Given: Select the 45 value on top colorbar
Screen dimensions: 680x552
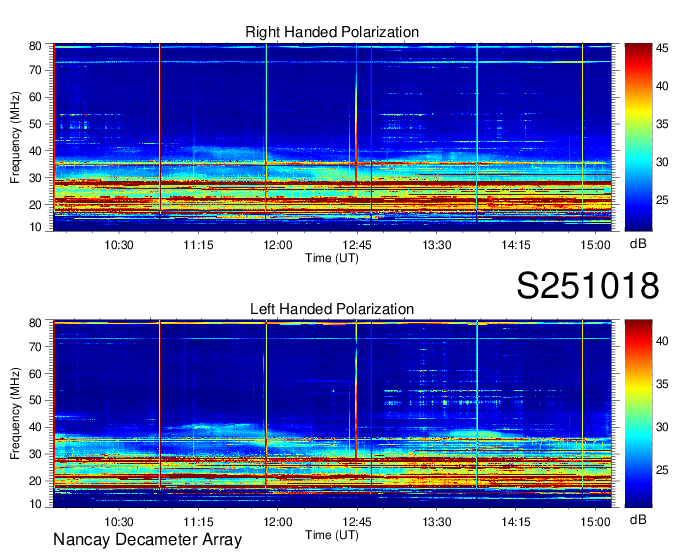Looking at the screenshot, I should click(662, 46).
